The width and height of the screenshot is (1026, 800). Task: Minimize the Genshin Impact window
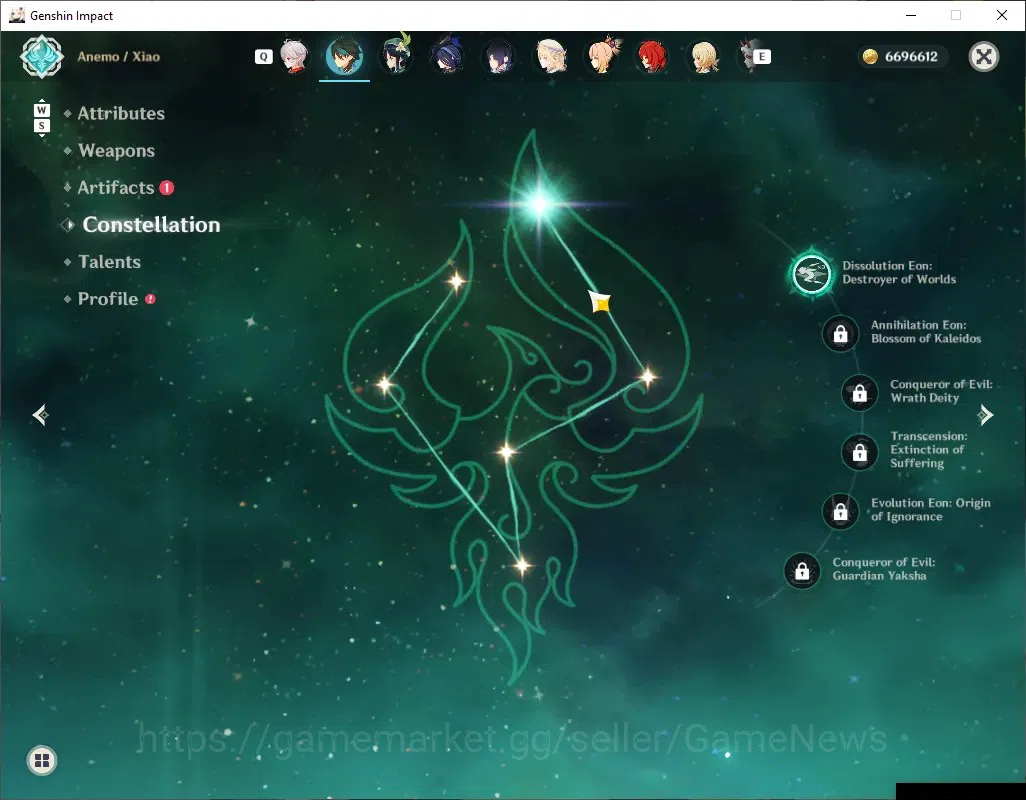pyautogui.click(x=910, y=15)
